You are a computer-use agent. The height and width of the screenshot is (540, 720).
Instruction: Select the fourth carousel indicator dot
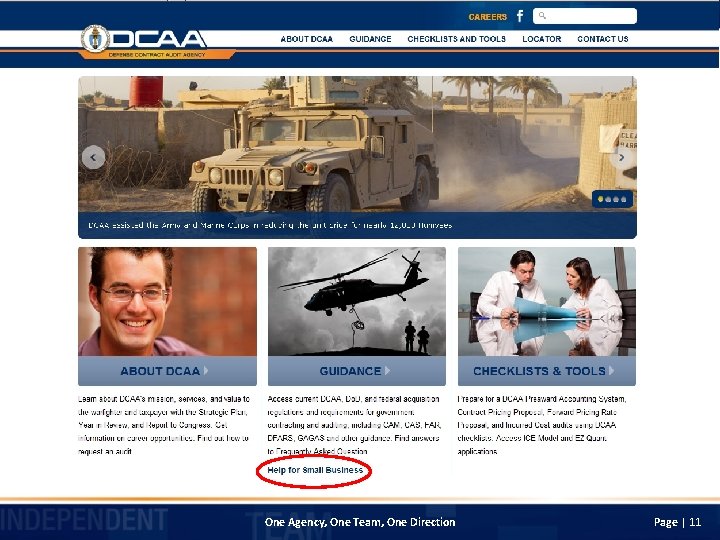point(624,199)
